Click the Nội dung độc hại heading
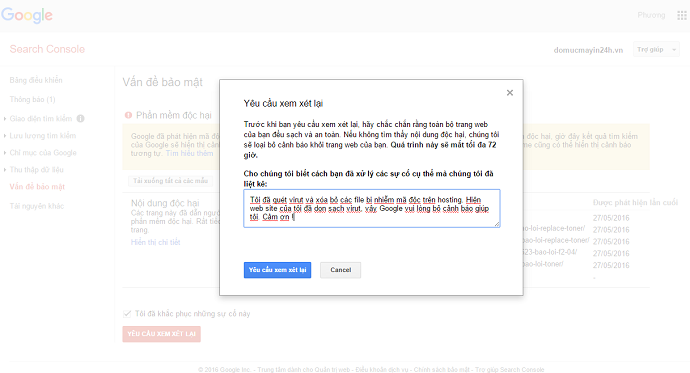The height and width of the screenshot is (373, 690). (x=165, y=203)
